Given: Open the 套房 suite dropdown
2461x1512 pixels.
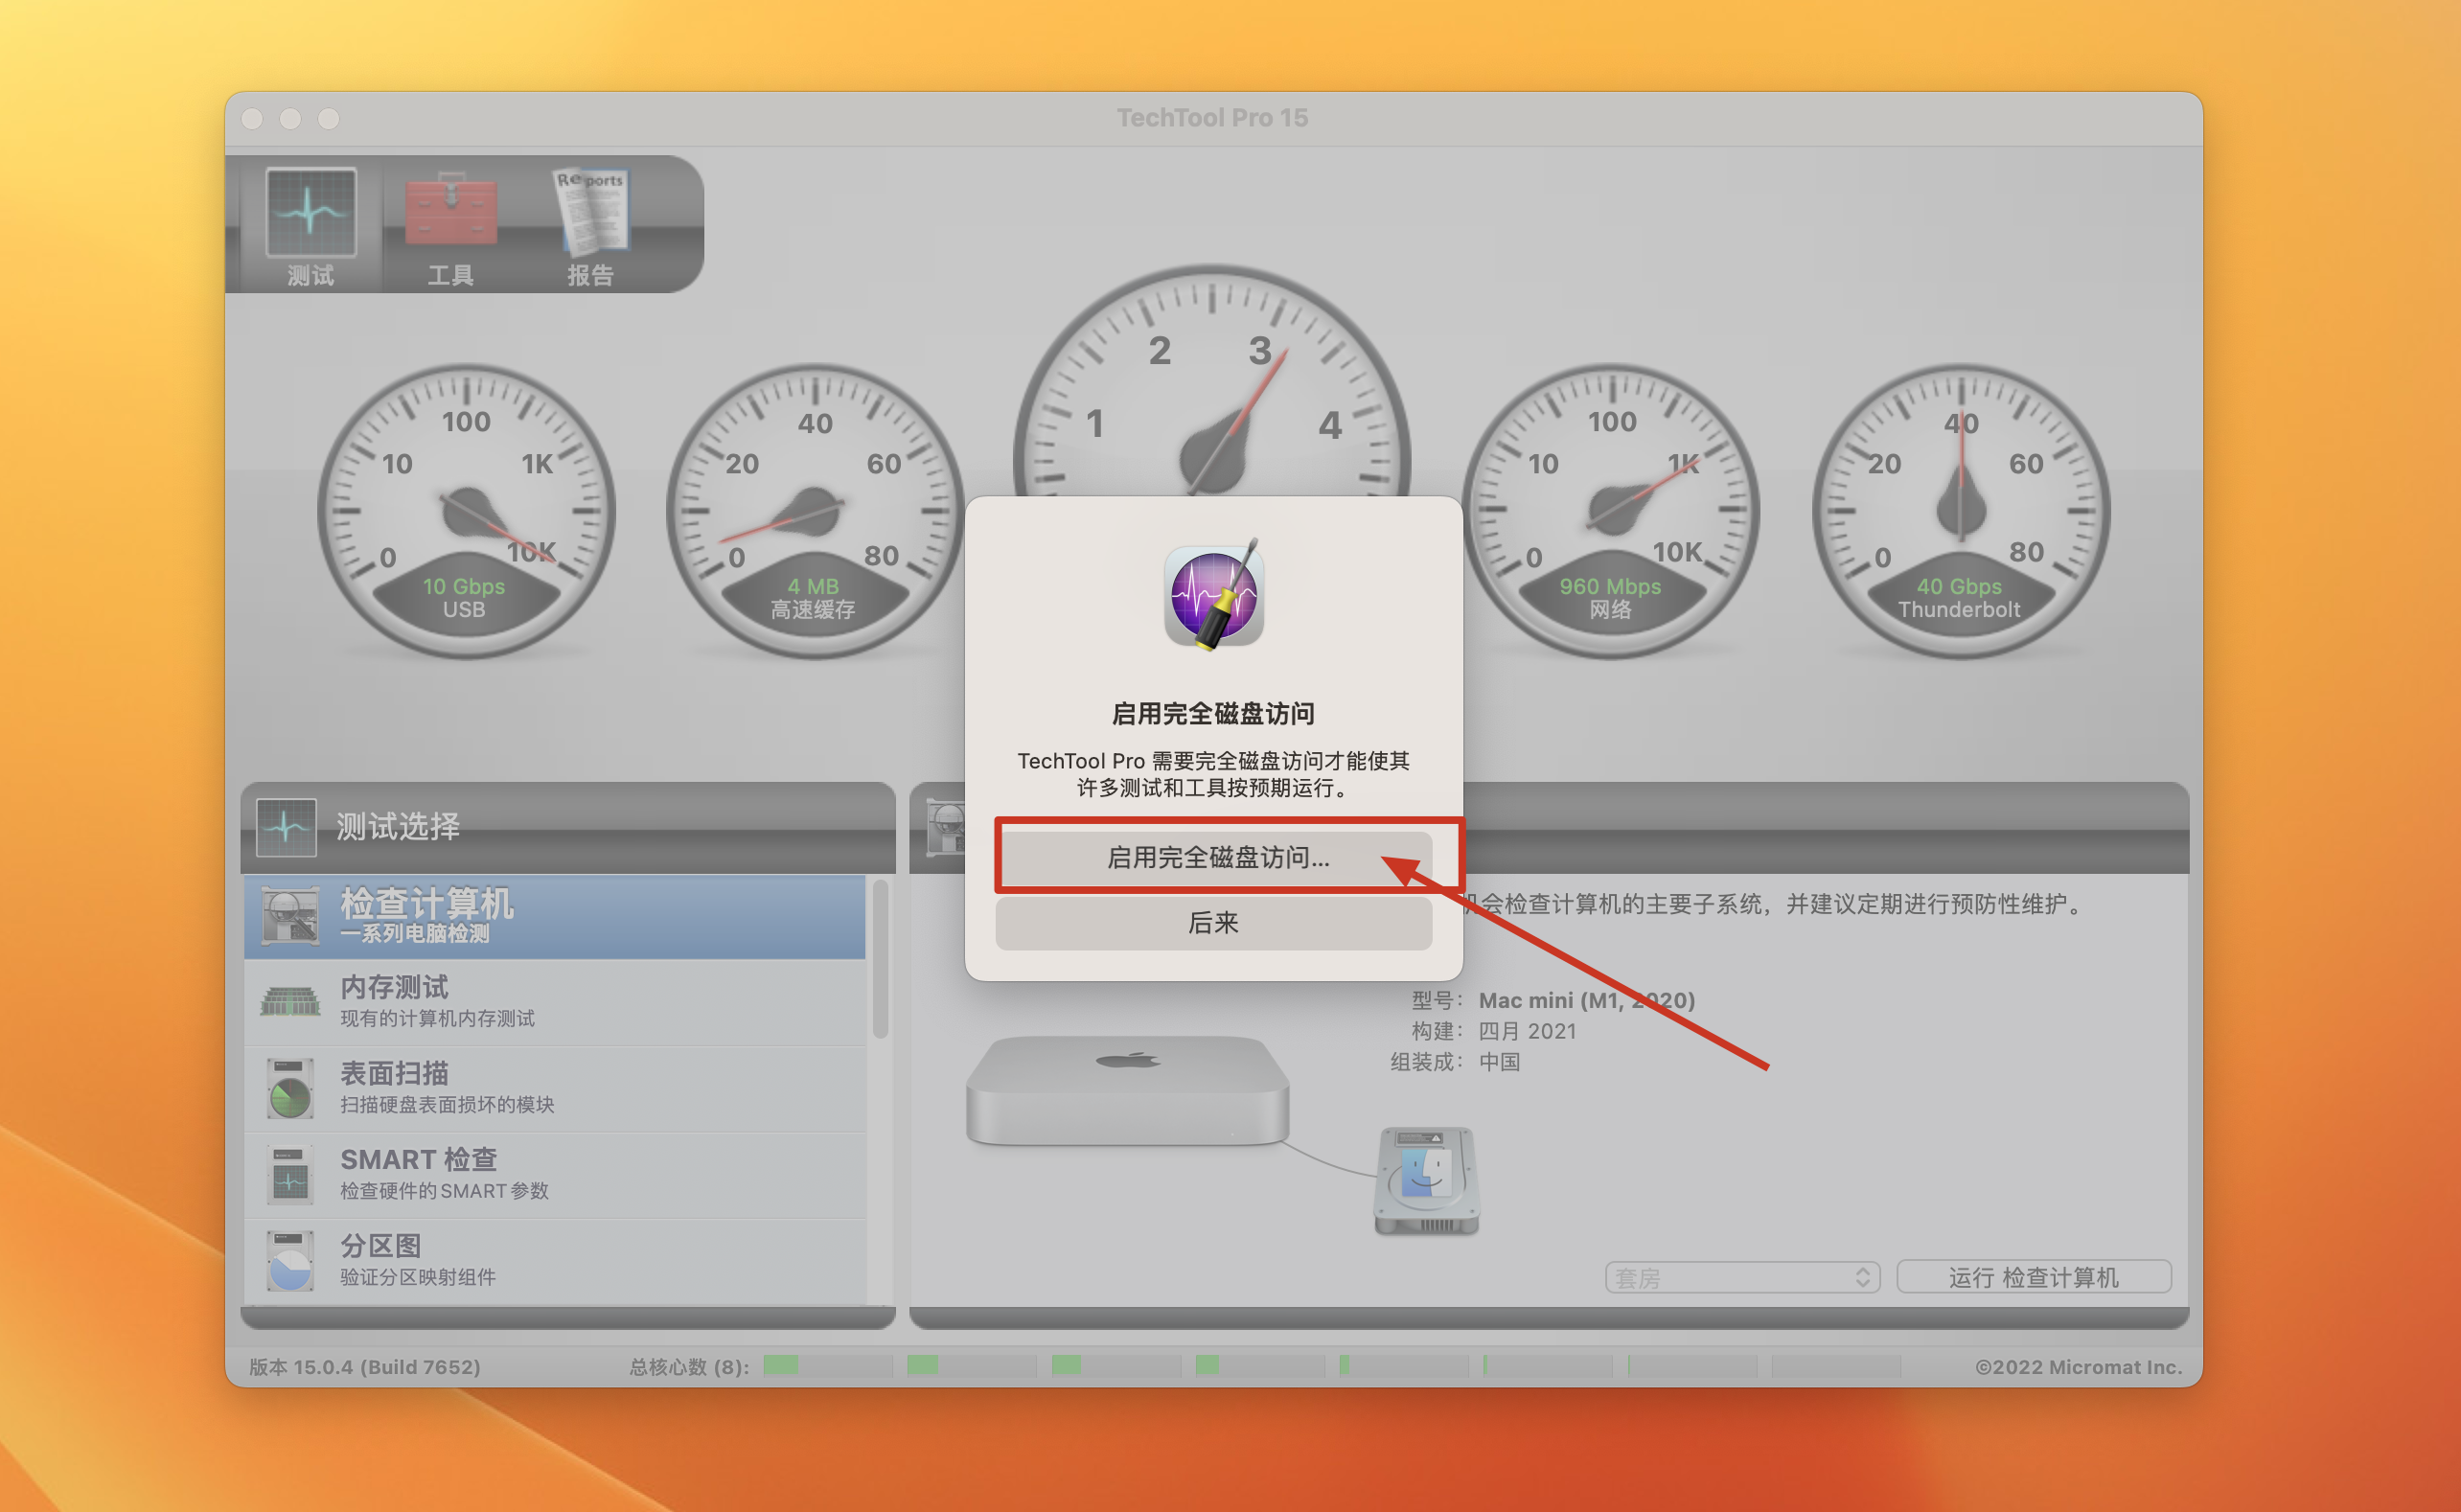Looking at the screenshot, I should (1741, 1277).
